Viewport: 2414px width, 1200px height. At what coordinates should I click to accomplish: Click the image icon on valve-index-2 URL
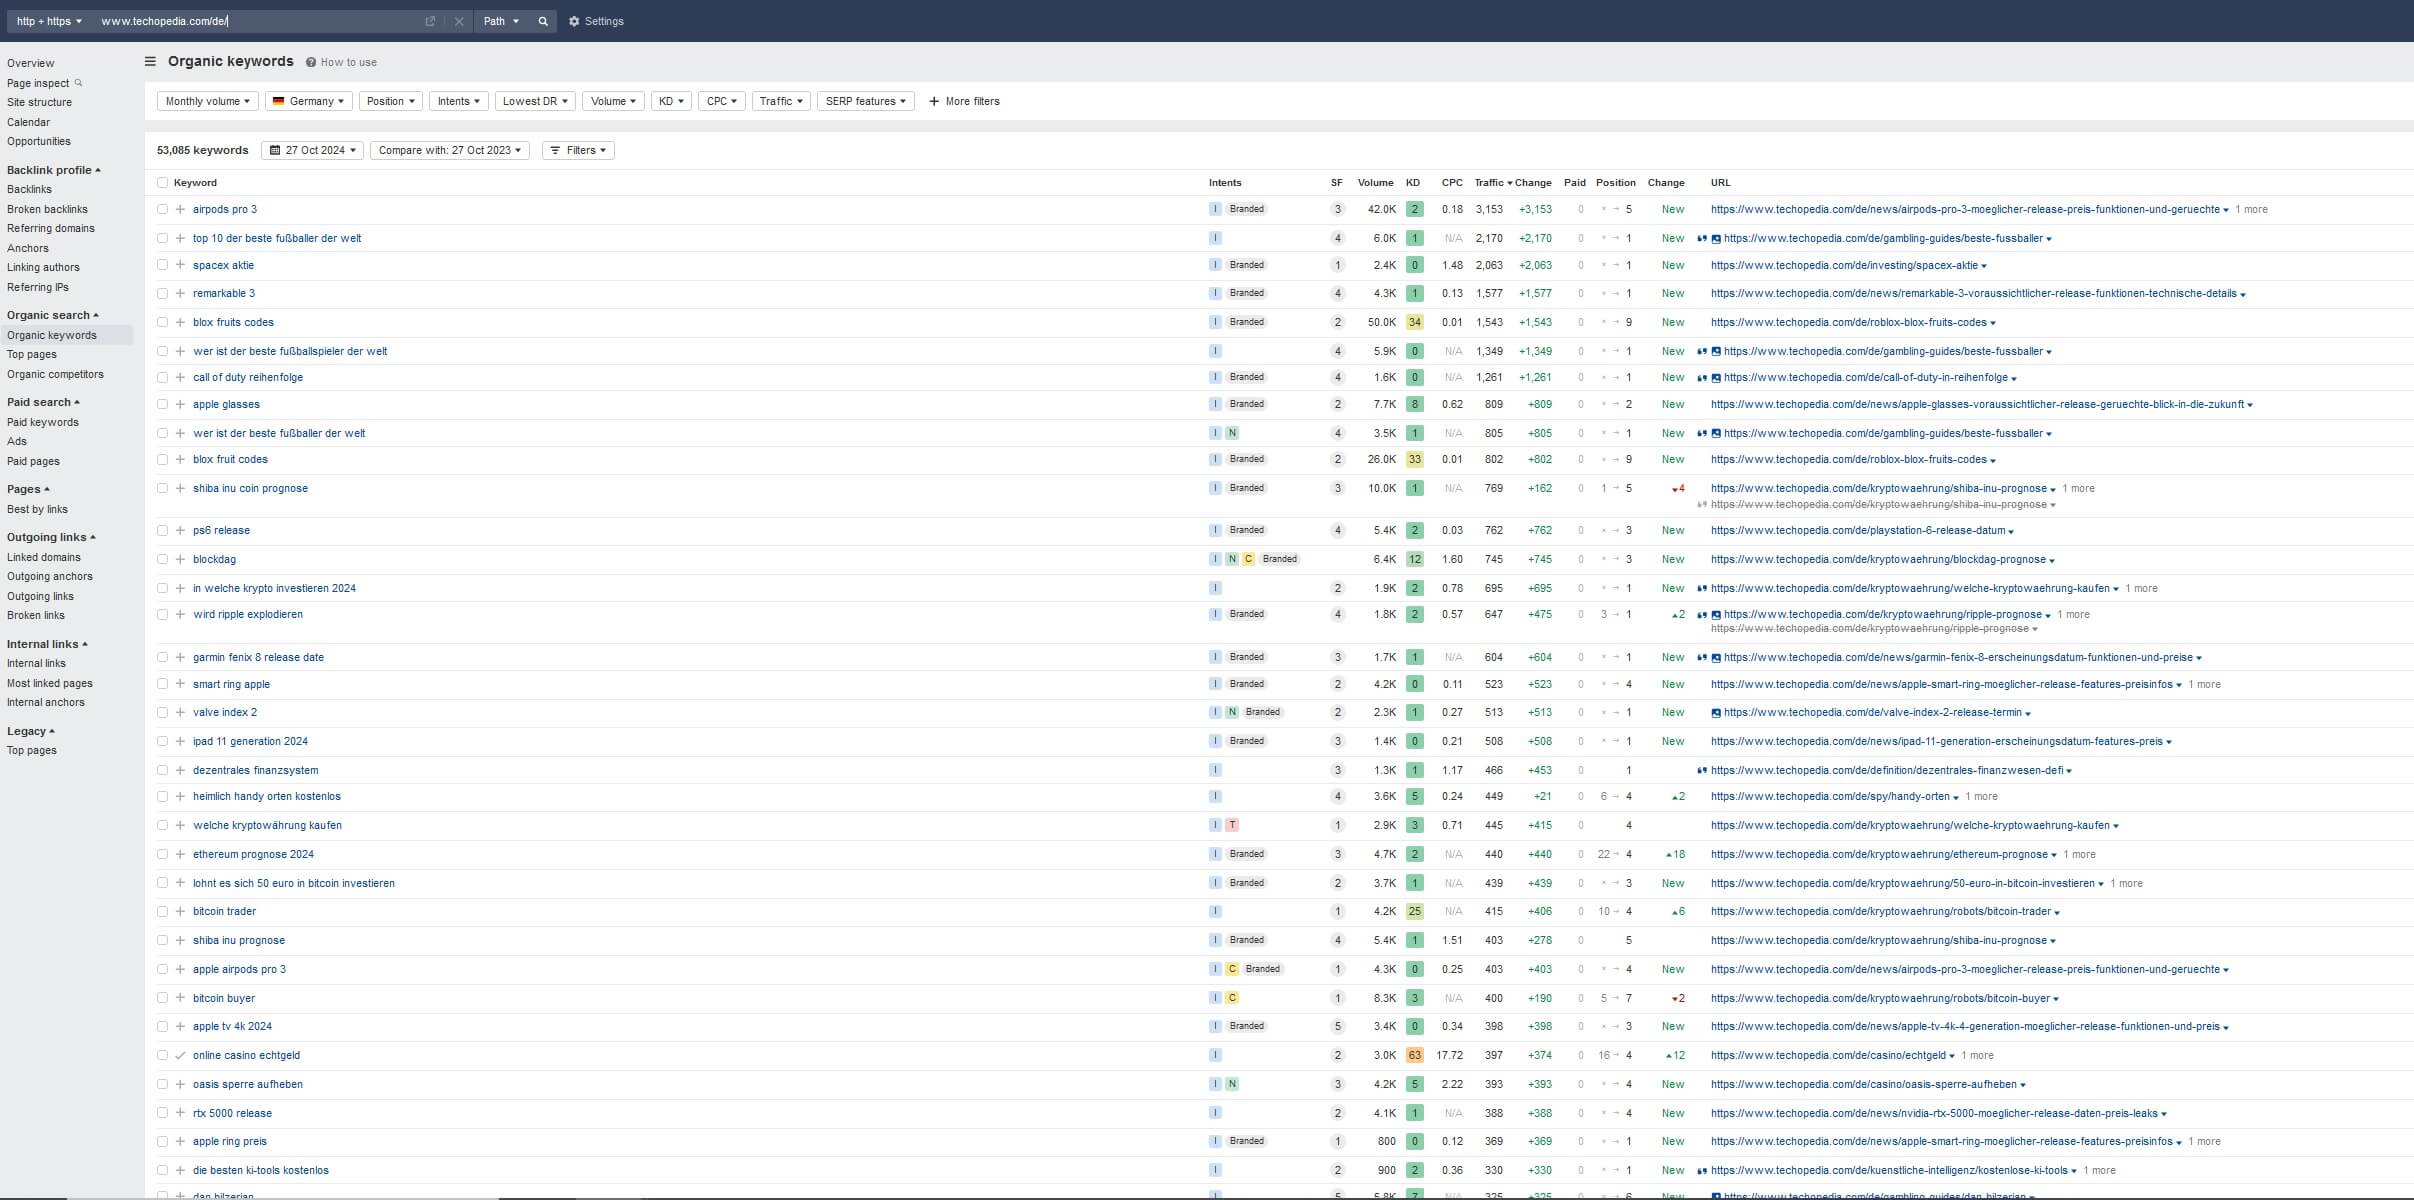(1716, 713)
